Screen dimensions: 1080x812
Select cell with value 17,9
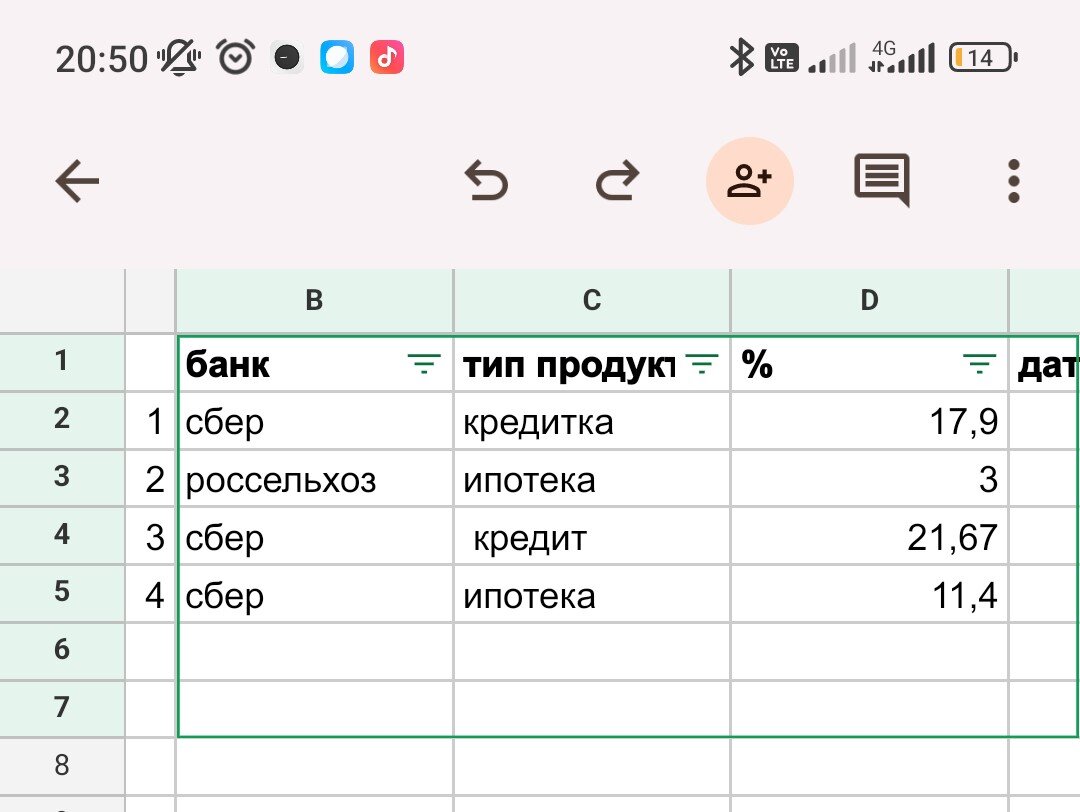(869, 421)
